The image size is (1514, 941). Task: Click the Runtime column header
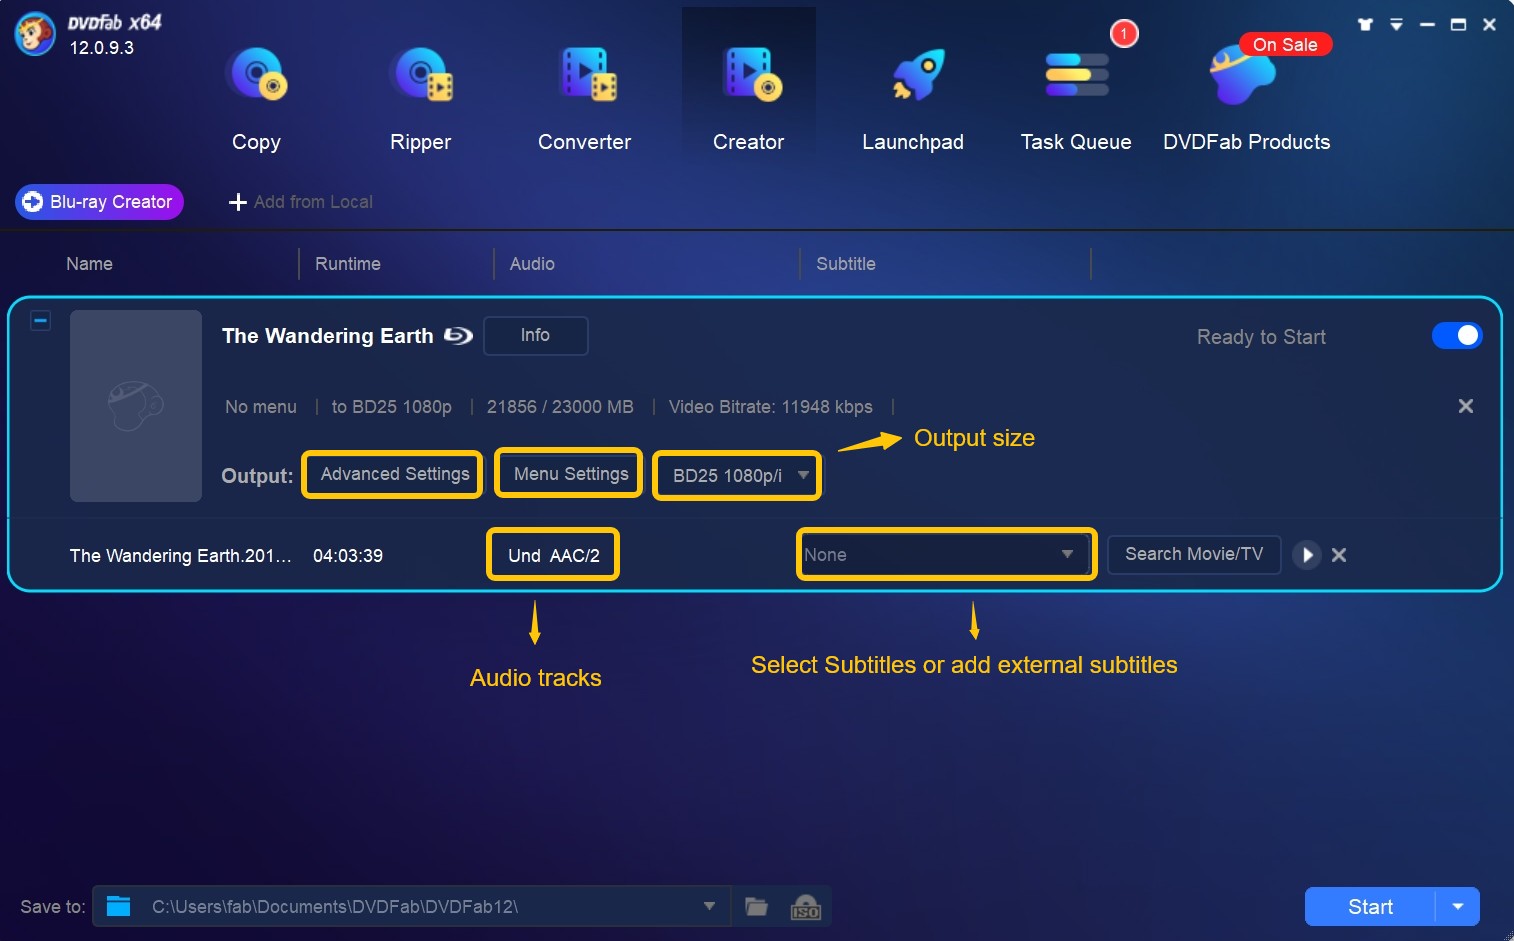click(347, 264)
